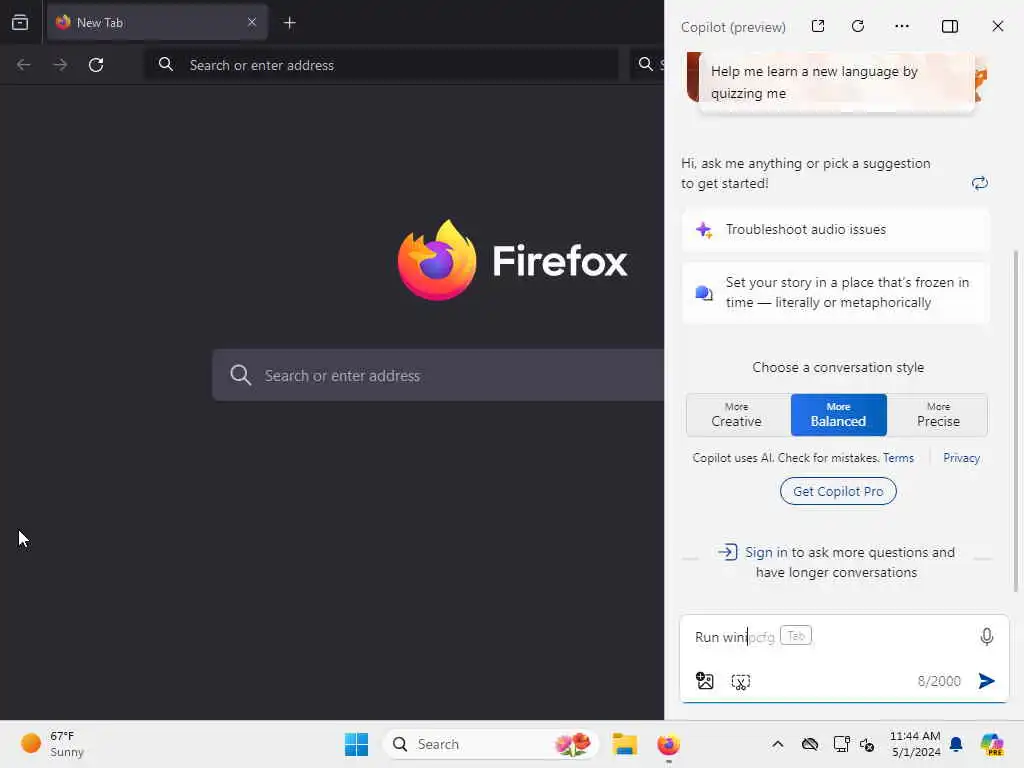Screen dimensions: 1024x768
Task: Select More Creative conversation style
Action: tap(737, 415)
